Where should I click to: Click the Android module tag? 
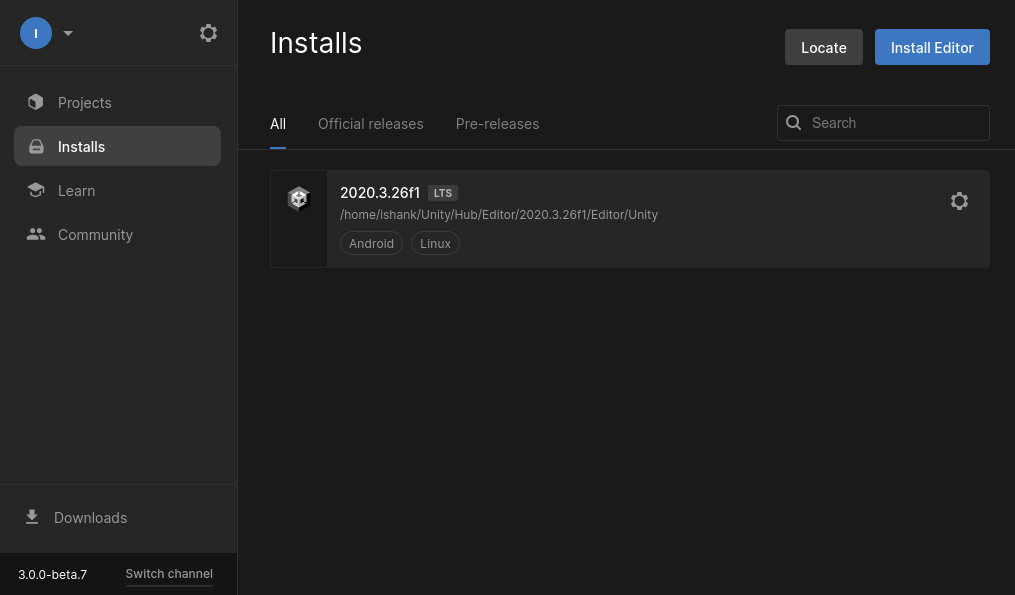(x=371, y=243)
